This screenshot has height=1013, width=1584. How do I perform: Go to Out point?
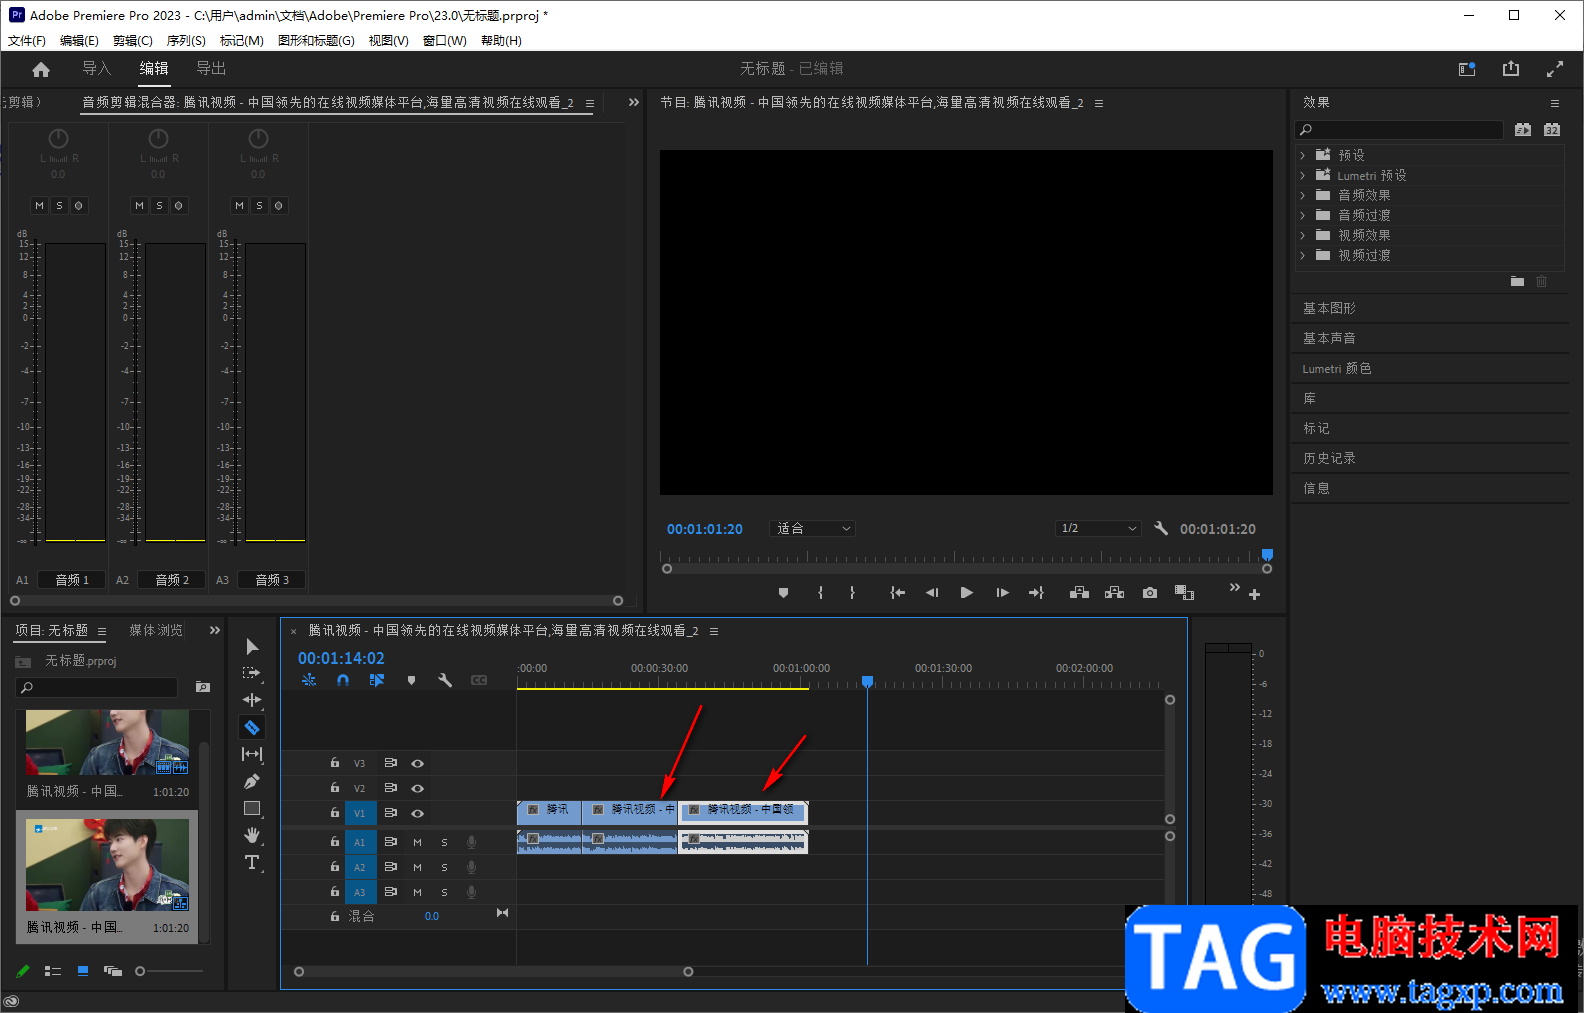[1036, 593]
